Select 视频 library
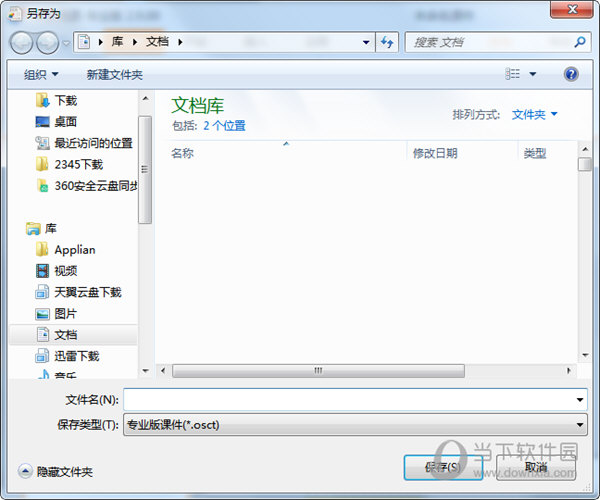600x500 pixels. coord(65,271)
